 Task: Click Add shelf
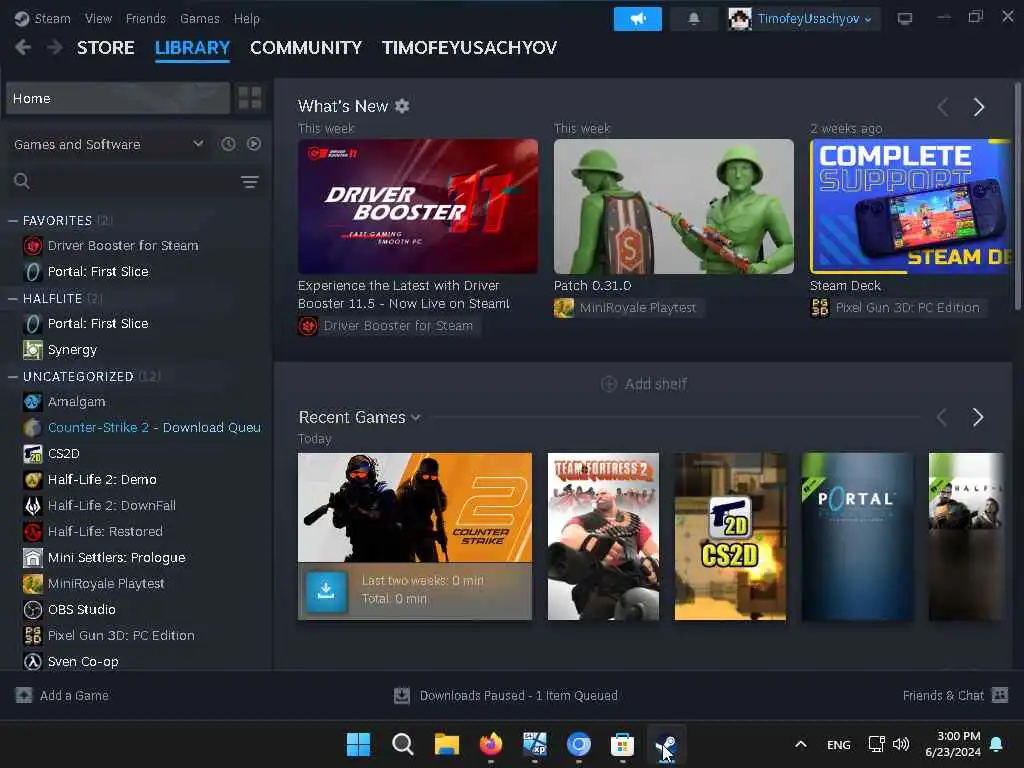644,384
